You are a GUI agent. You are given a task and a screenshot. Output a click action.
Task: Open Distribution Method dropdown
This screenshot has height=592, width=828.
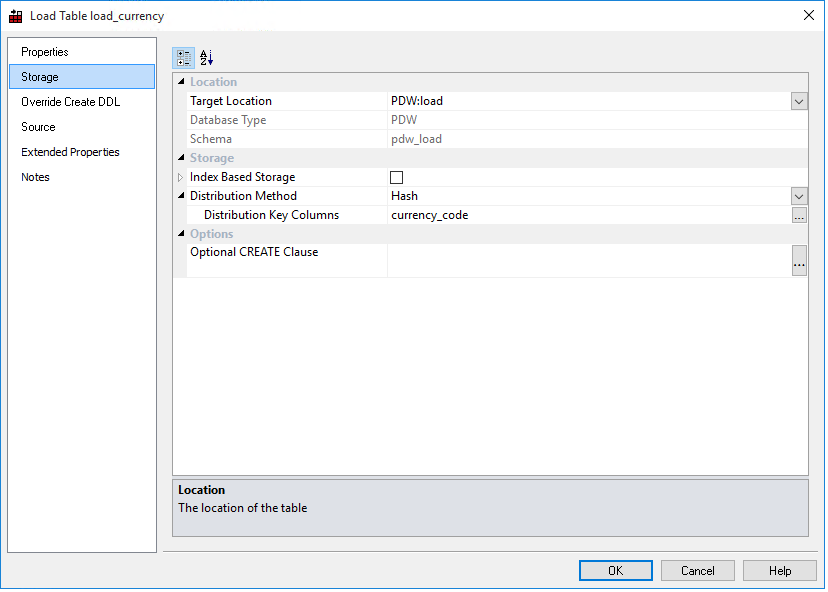tap(799, 196)
